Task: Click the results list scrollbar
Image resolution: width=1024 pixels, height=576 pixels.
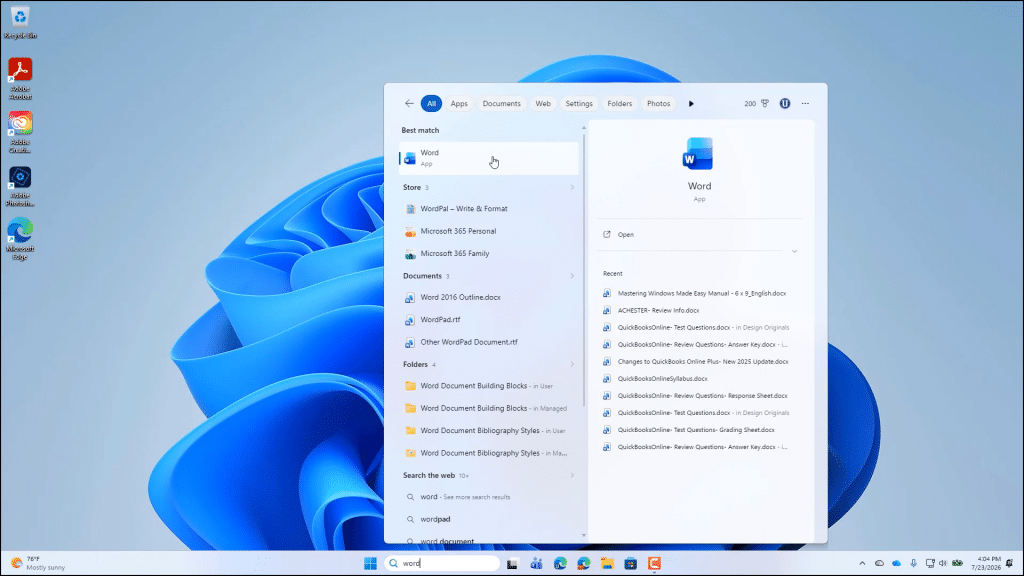Action: (583, 268)
